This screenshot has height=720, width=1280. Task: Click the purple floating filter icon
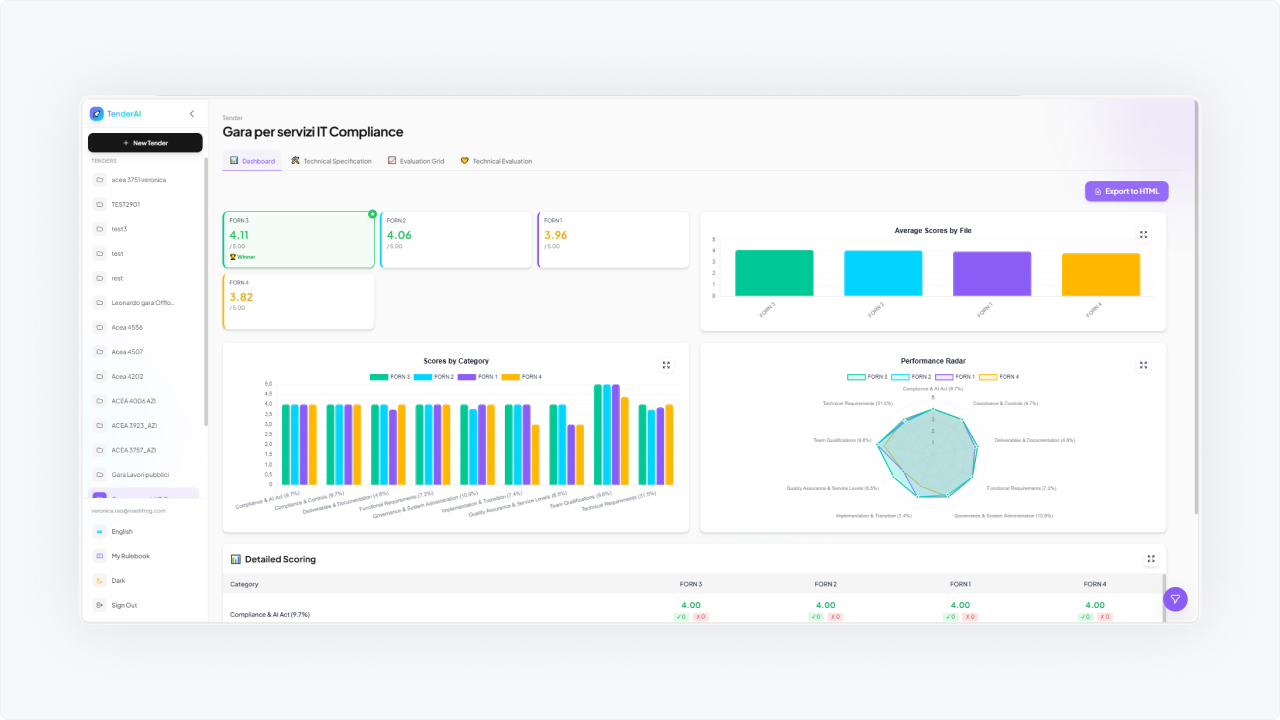tap(1175, 599)
